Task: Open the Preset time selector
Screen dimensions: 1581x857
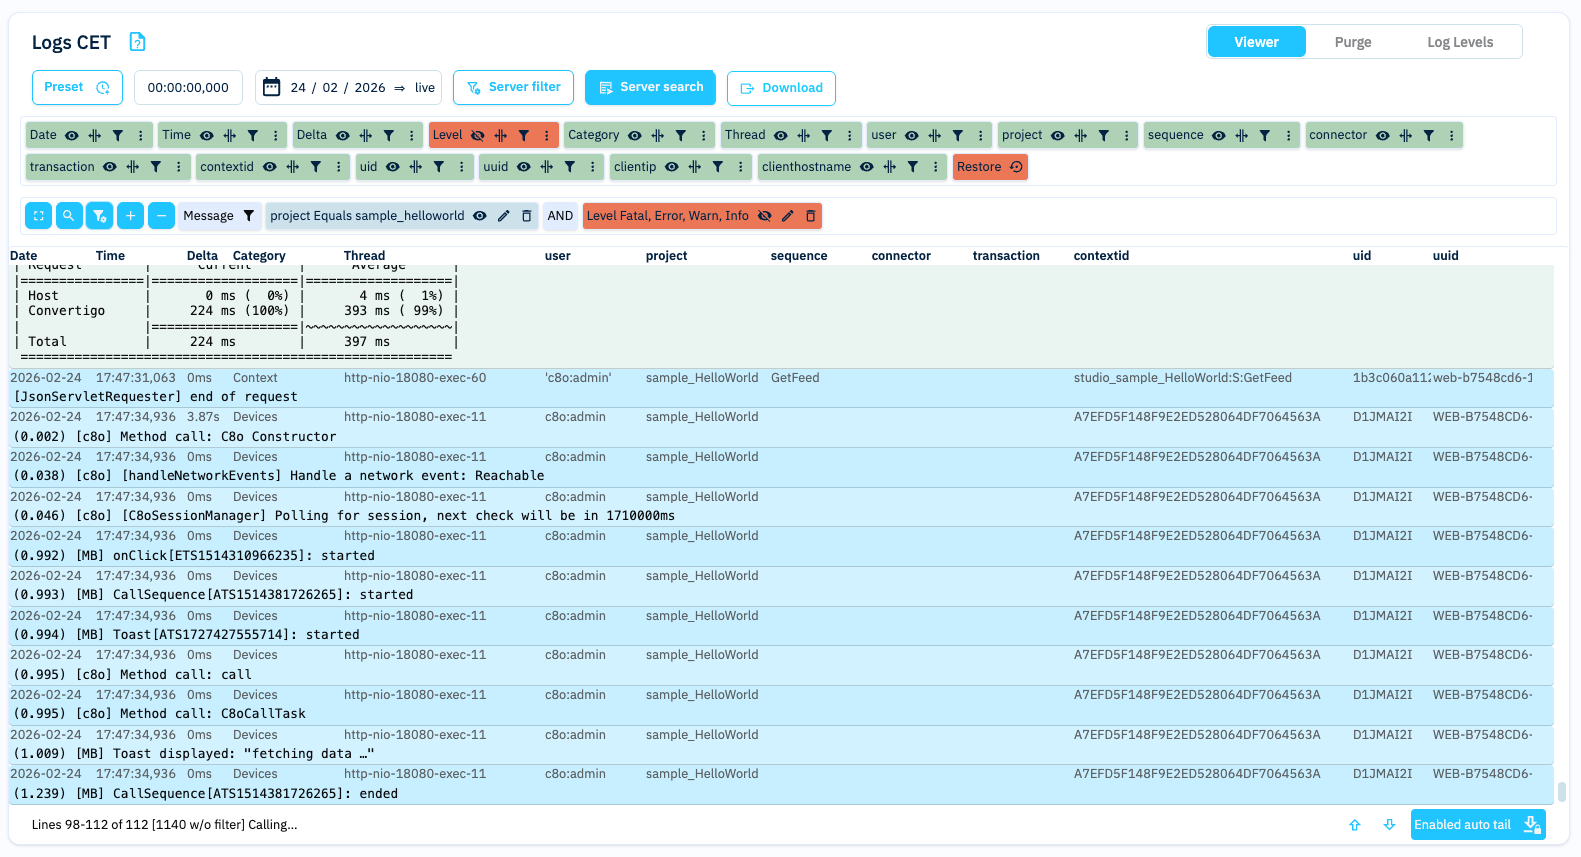Action: pos(77,88)
